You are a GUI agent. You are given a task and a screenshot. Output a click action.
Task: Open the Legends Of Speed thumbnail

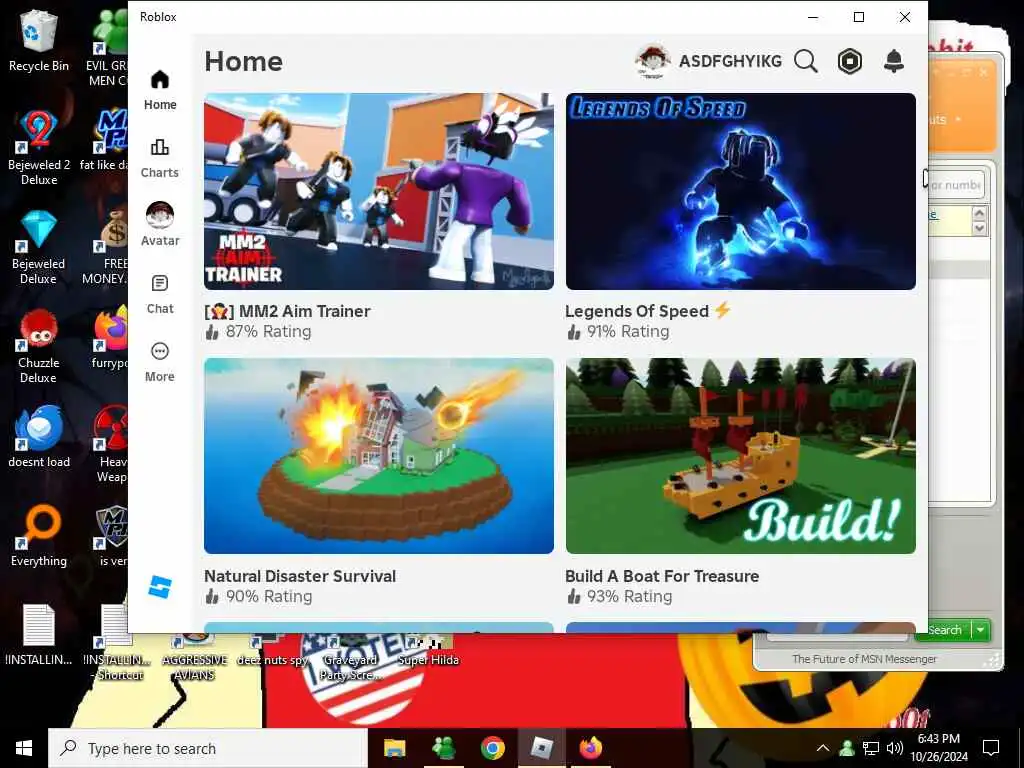pyautogui.click(x=741, y=191)
